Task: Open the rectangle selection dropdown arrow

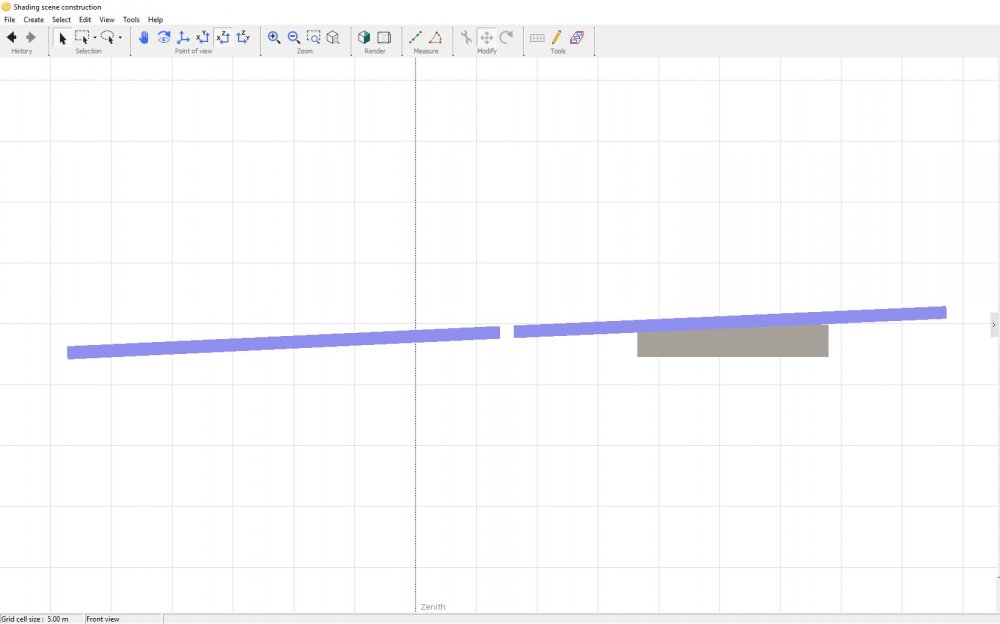Action: pyautogui.click(x=95, y=39)
